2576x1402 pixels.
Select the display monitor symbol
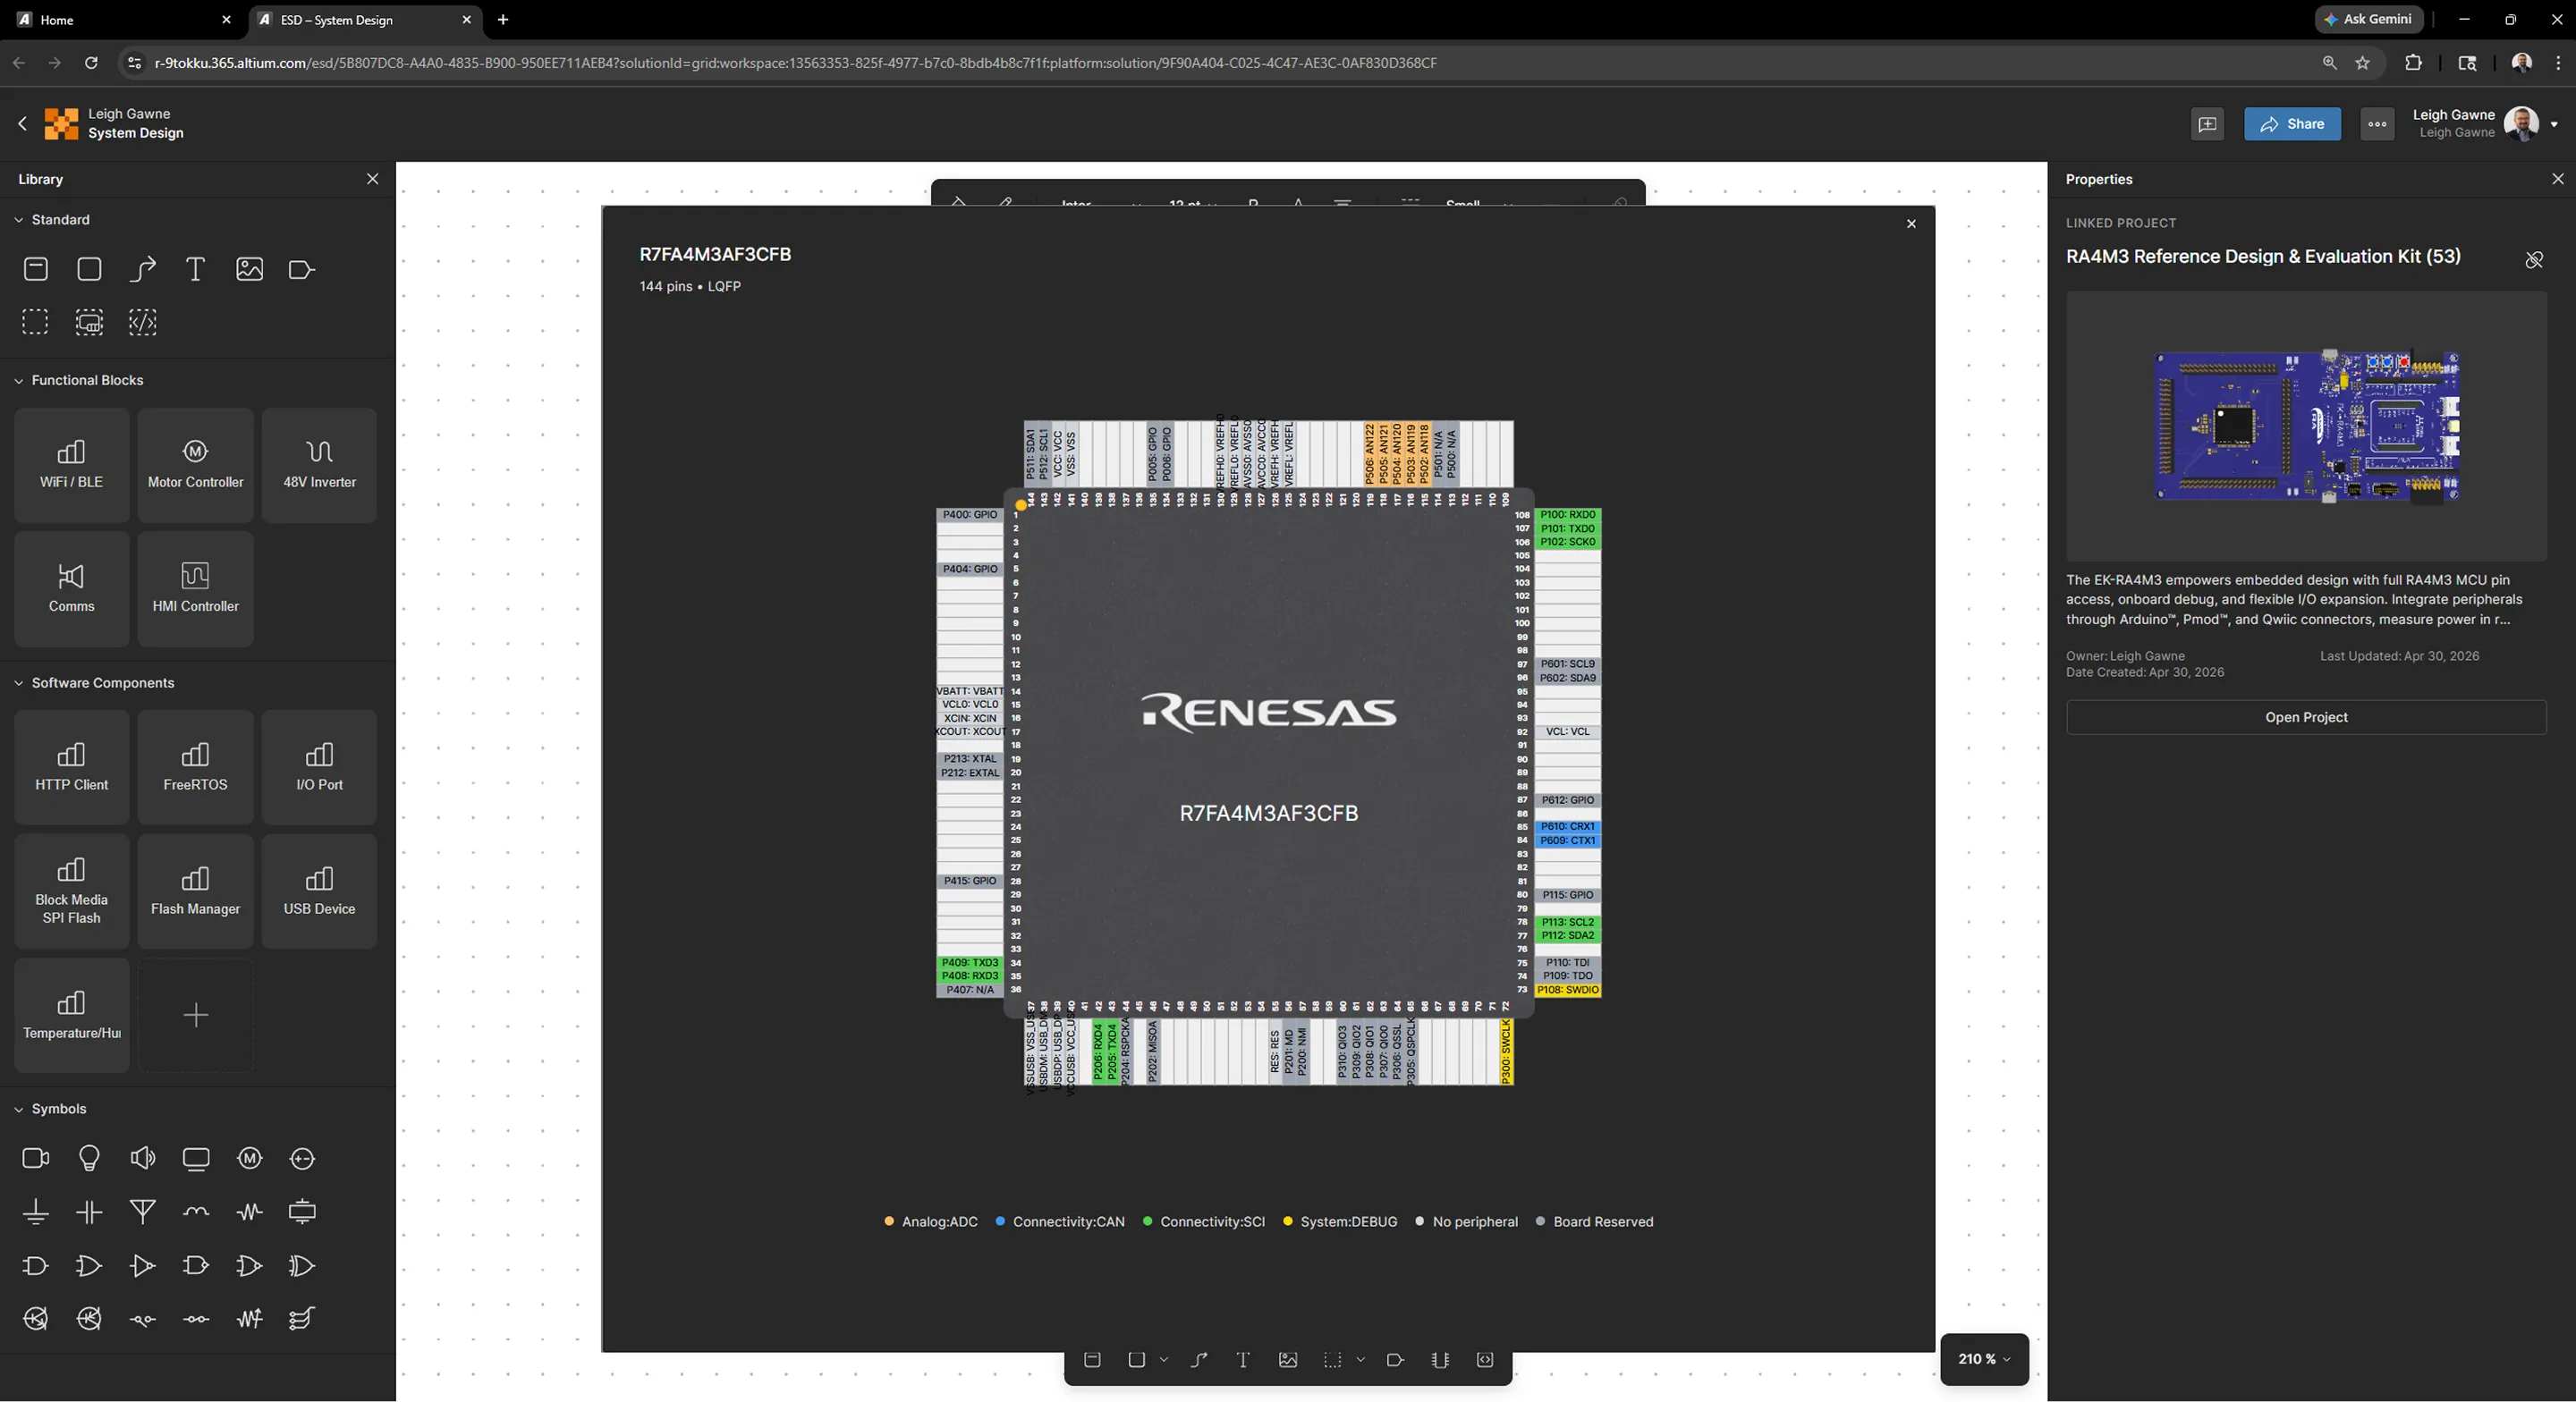tap(196, 1159)
